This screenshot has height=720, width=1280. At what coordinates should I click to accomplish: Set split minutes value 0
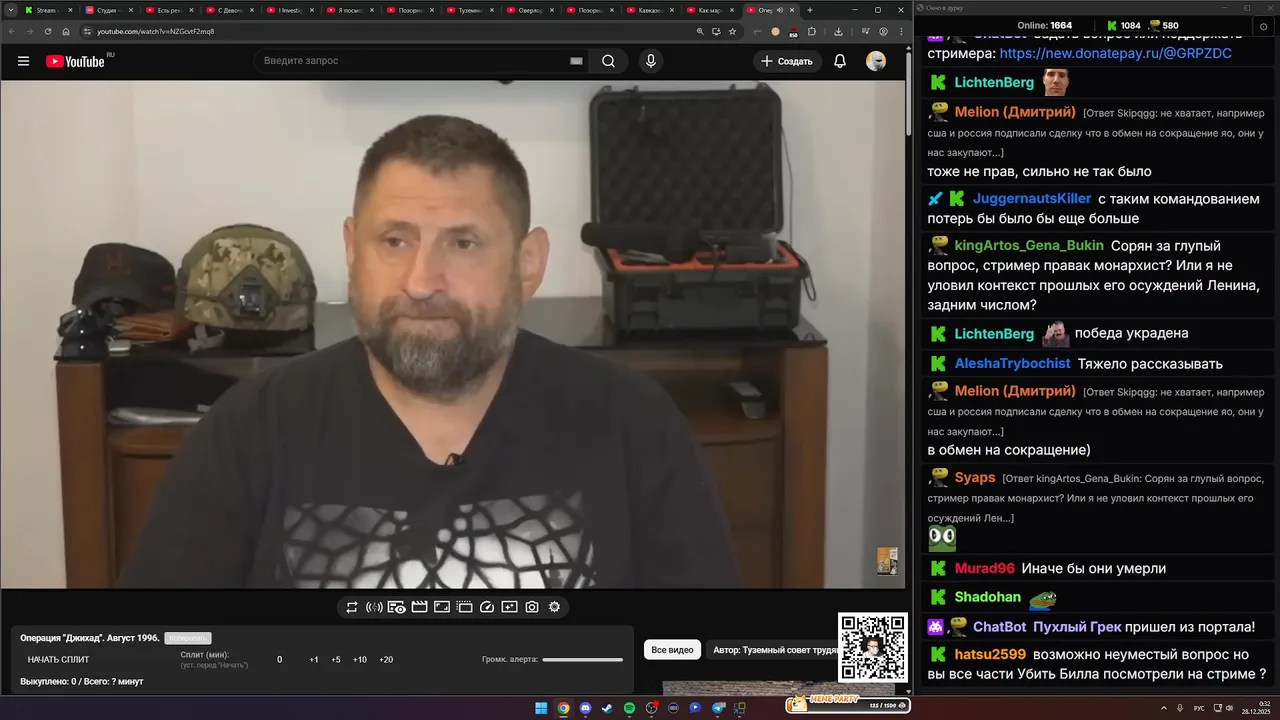pyautogui.click(x=279, y=660)
